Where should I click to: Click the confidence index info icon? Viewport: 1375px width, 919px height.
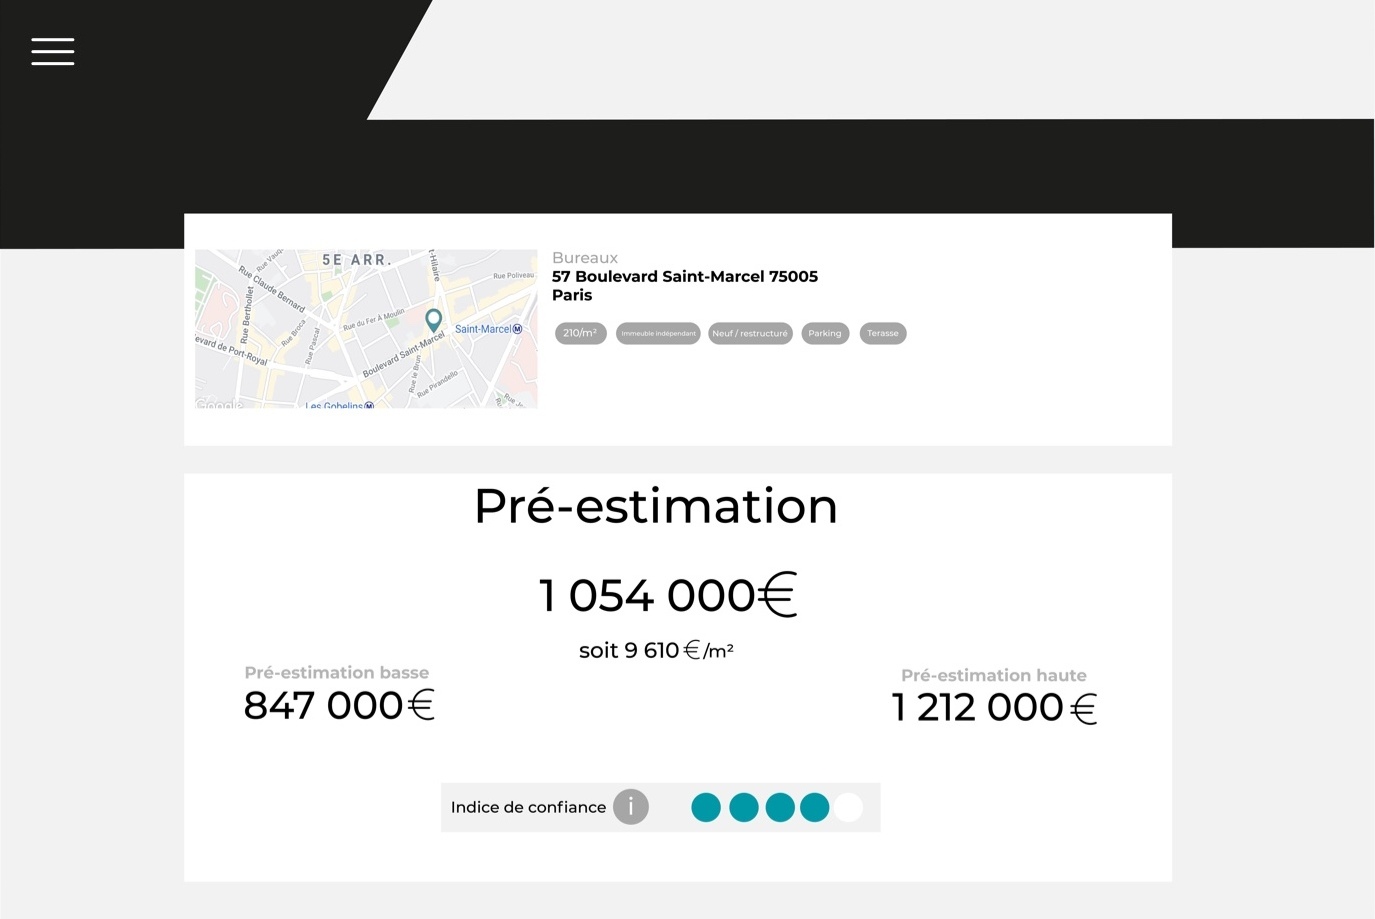pyautogui.click(x=631, y=807)
